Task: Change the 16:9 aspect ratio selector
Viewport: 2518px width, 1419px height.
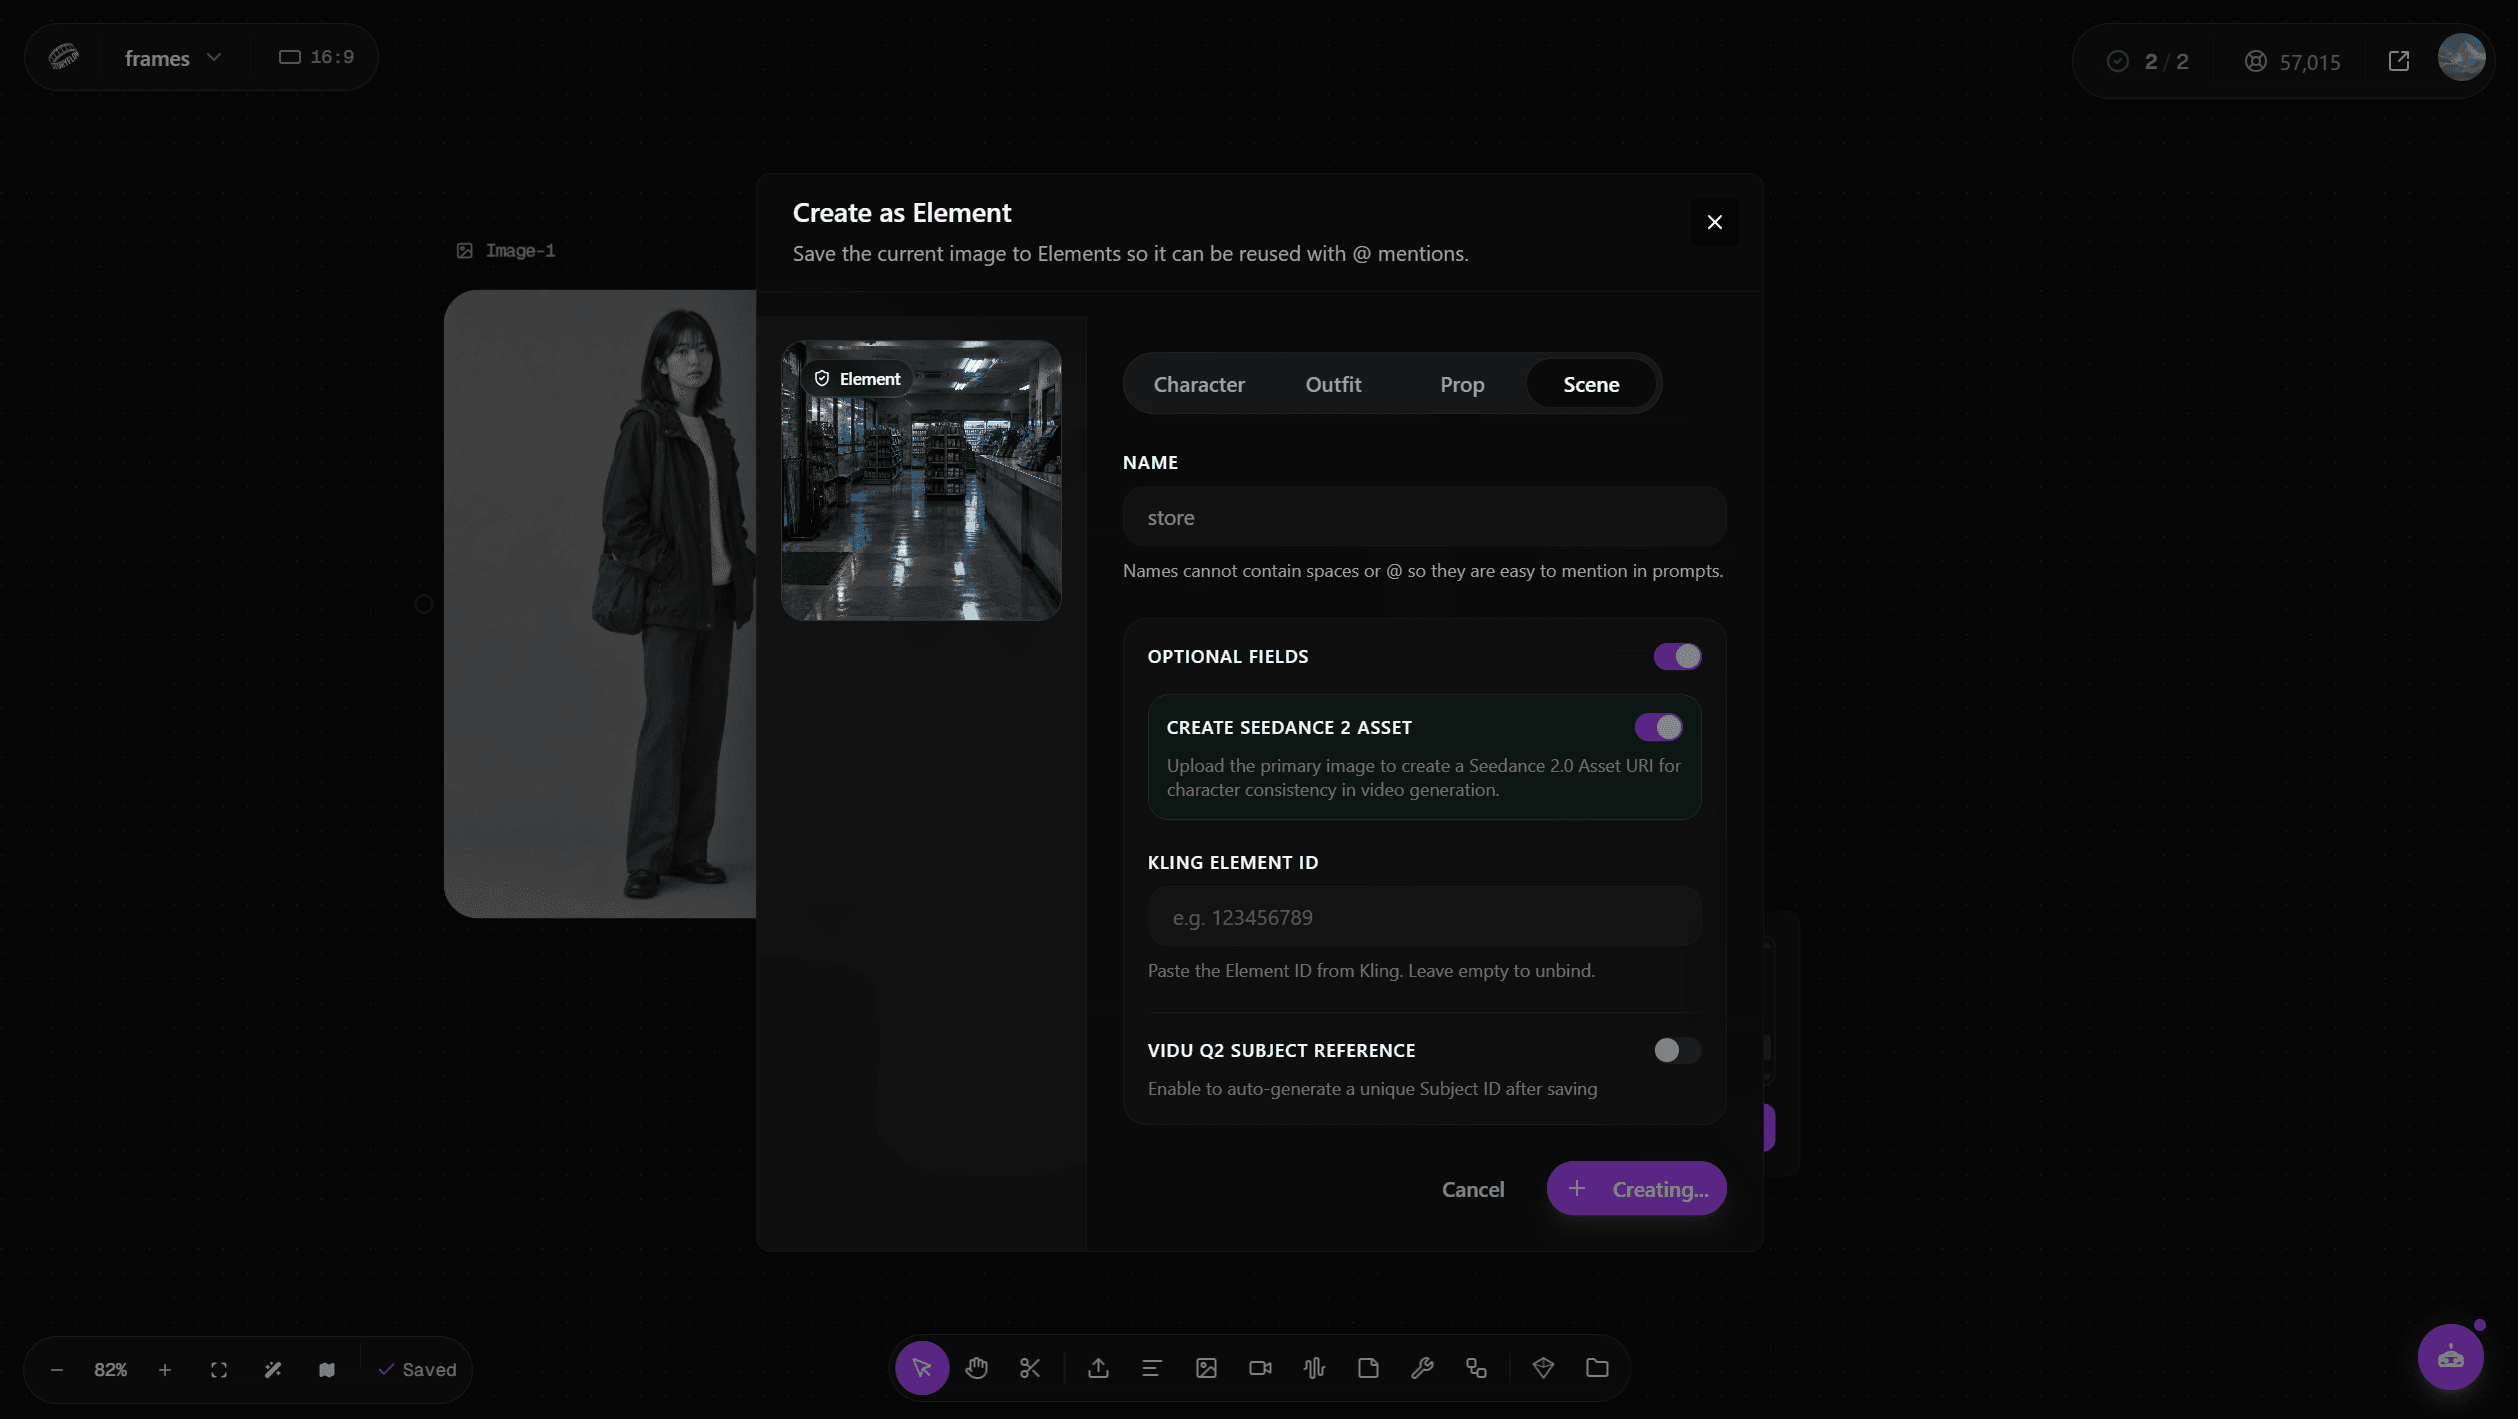Action: click(x=316, y=58)
